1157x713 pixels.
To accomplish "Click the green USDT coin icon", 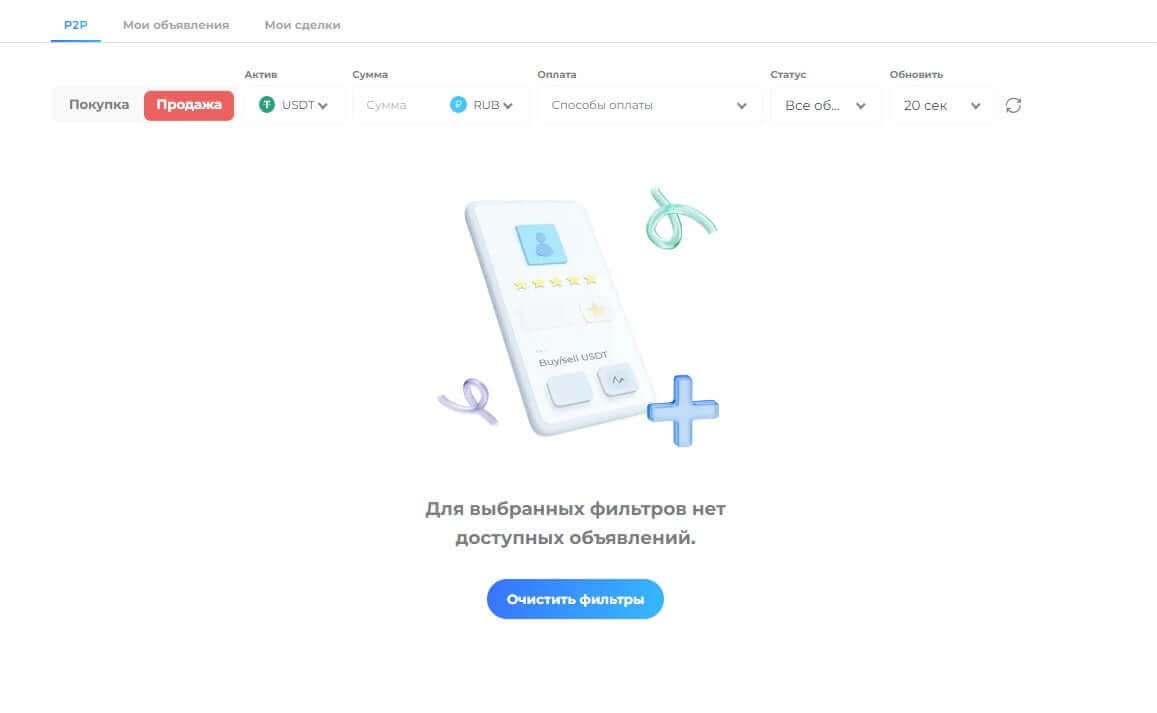I will click(266, 105).
